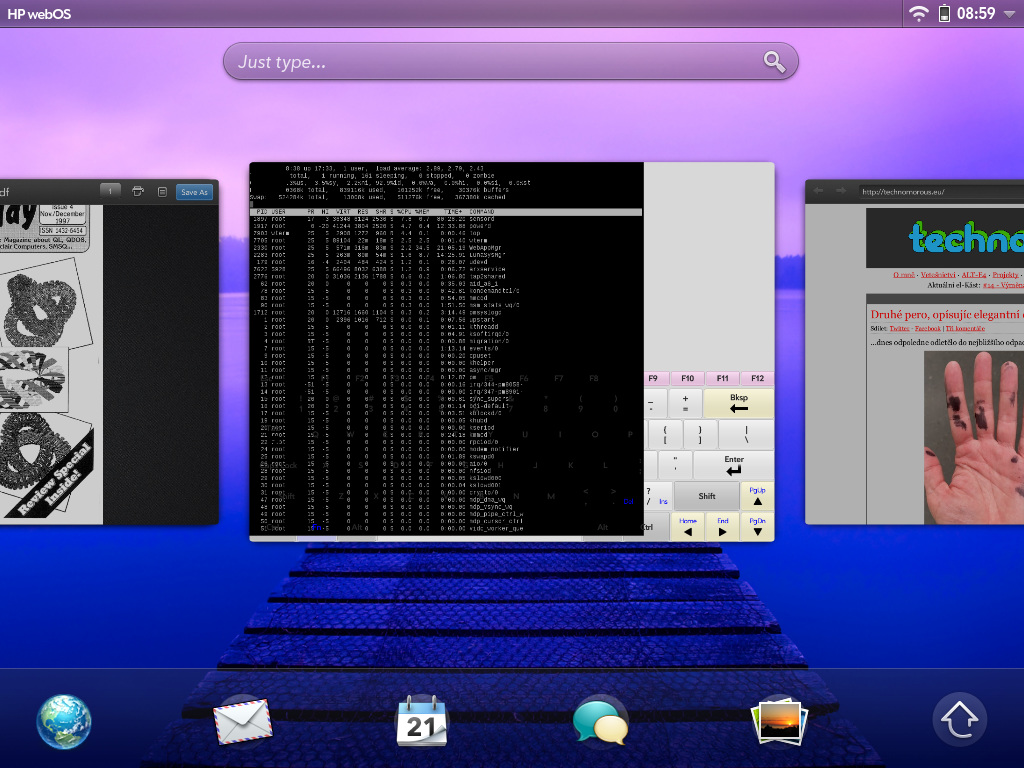Open the app launcher up-arrow icon
Screen dimensions: 1024x768
(x=959, y=721)
